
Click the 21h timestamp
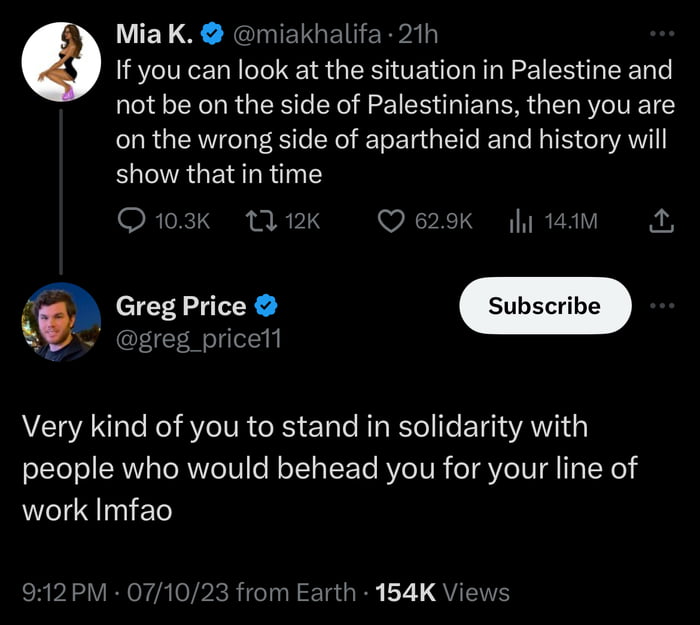point(418,36)
